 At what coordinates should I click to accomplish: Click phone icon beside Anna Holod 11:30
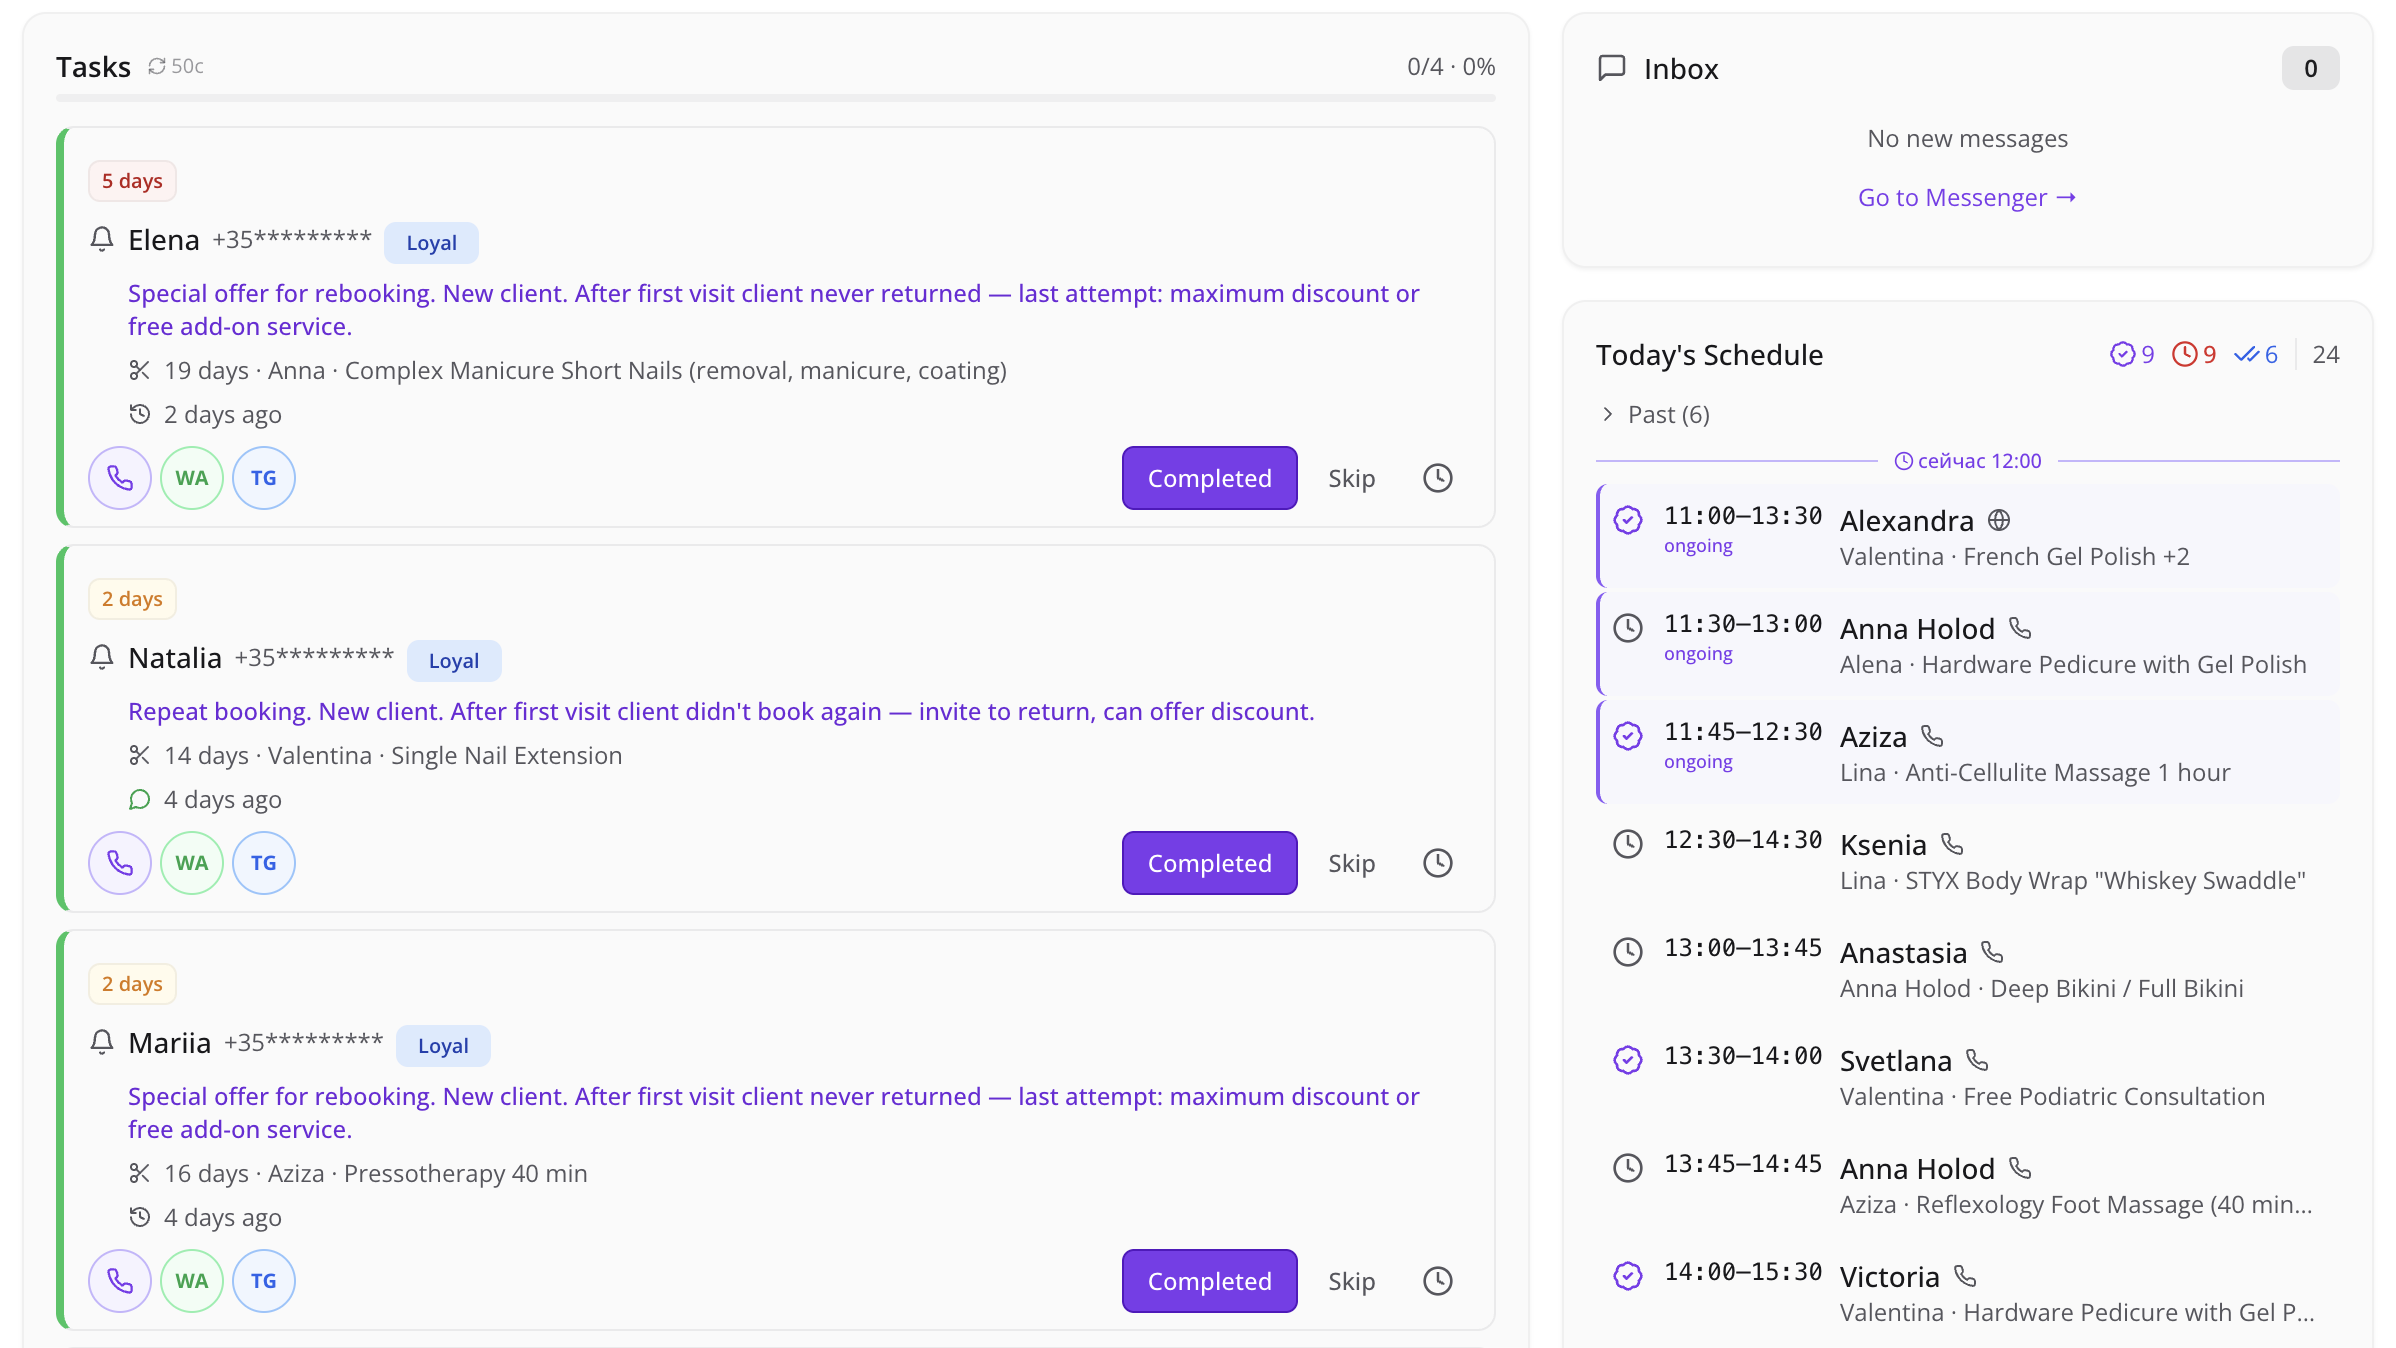coord(2020,628)
